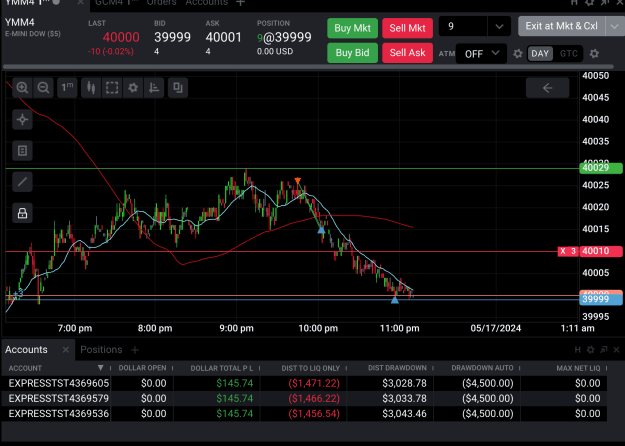Buy at market with Buy Mkt
Screen dimensions: 625x446
(352, 28)
